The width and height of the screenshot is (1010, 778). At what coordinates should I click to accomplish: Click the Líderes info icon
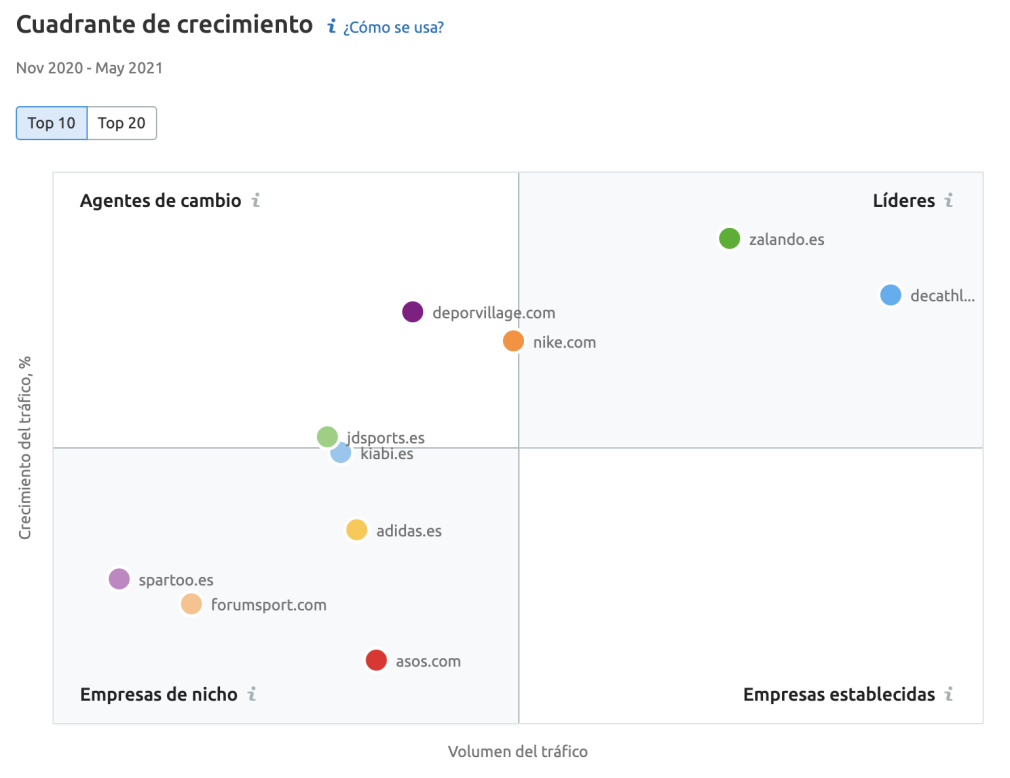(949, 201)
